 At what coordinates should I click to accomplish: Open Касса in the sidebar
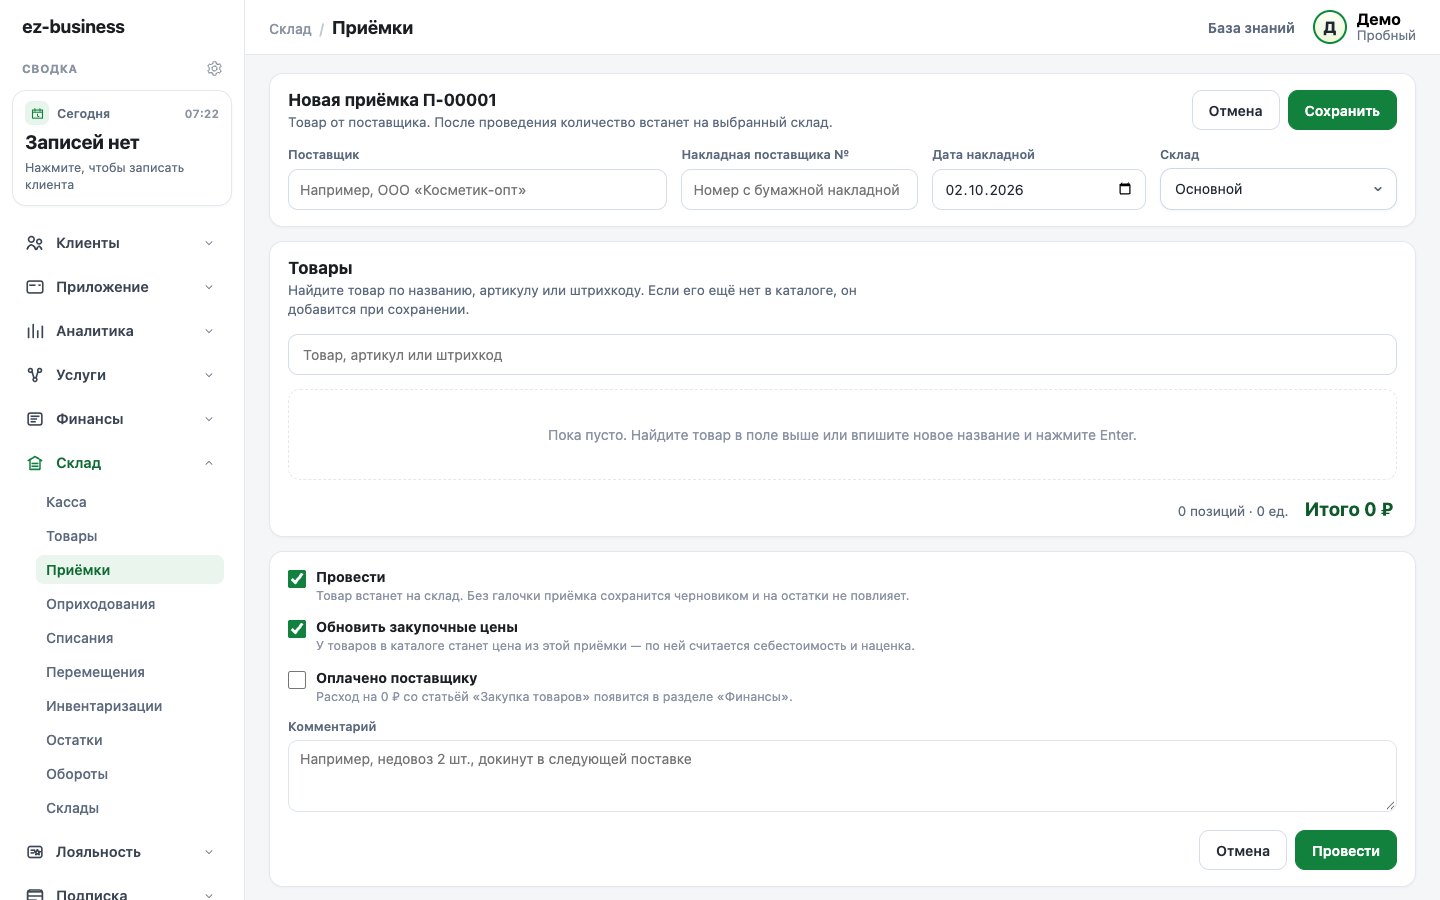130,502
